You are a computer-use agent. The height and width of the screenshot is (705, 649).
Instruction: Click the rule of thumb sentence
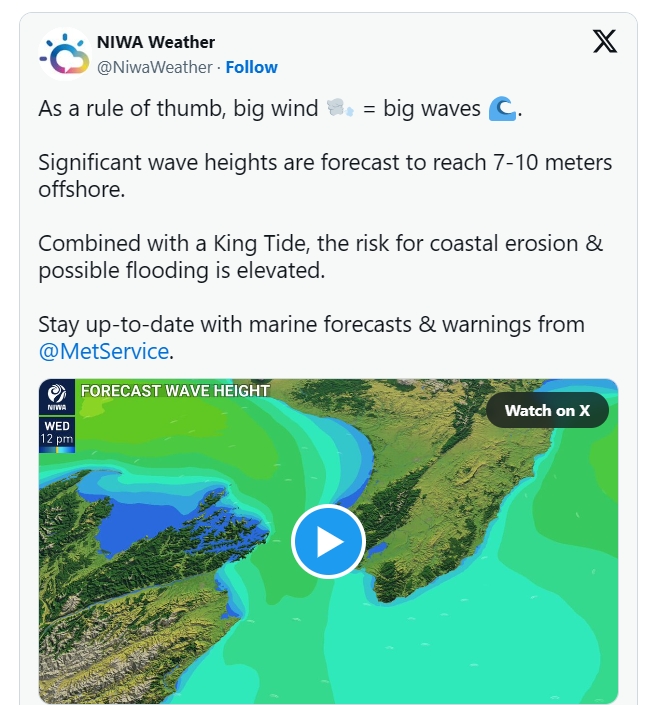pyautogui.click(x=280, y=109)
